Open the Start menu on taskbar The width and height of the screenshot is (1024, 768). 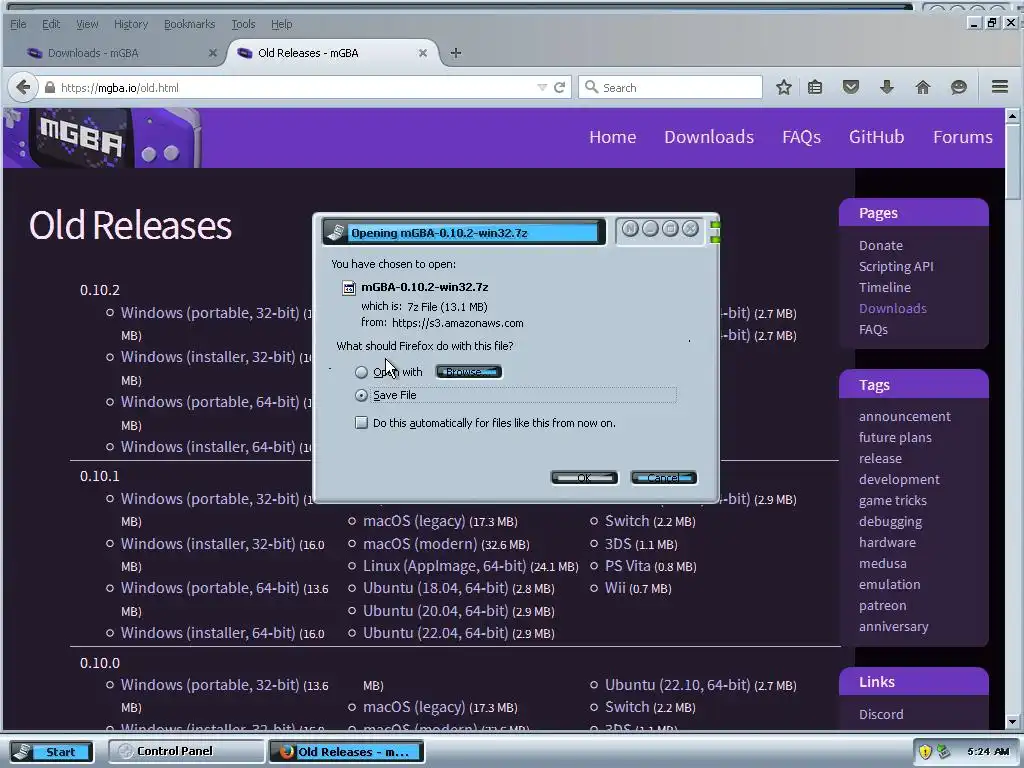click(x=51, y=752)
